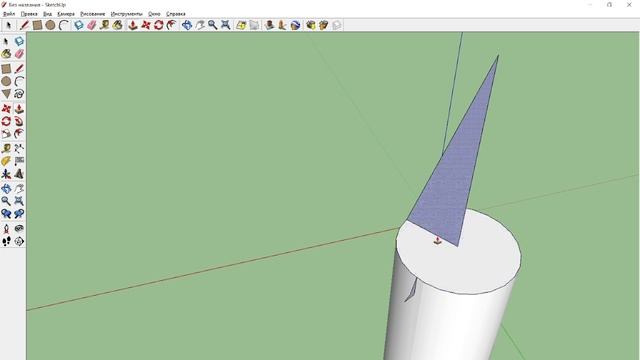This screenshot has width=640, height=360.
Task: Activate Push/Pull in the top toolbar
Action: coord(133,25)
